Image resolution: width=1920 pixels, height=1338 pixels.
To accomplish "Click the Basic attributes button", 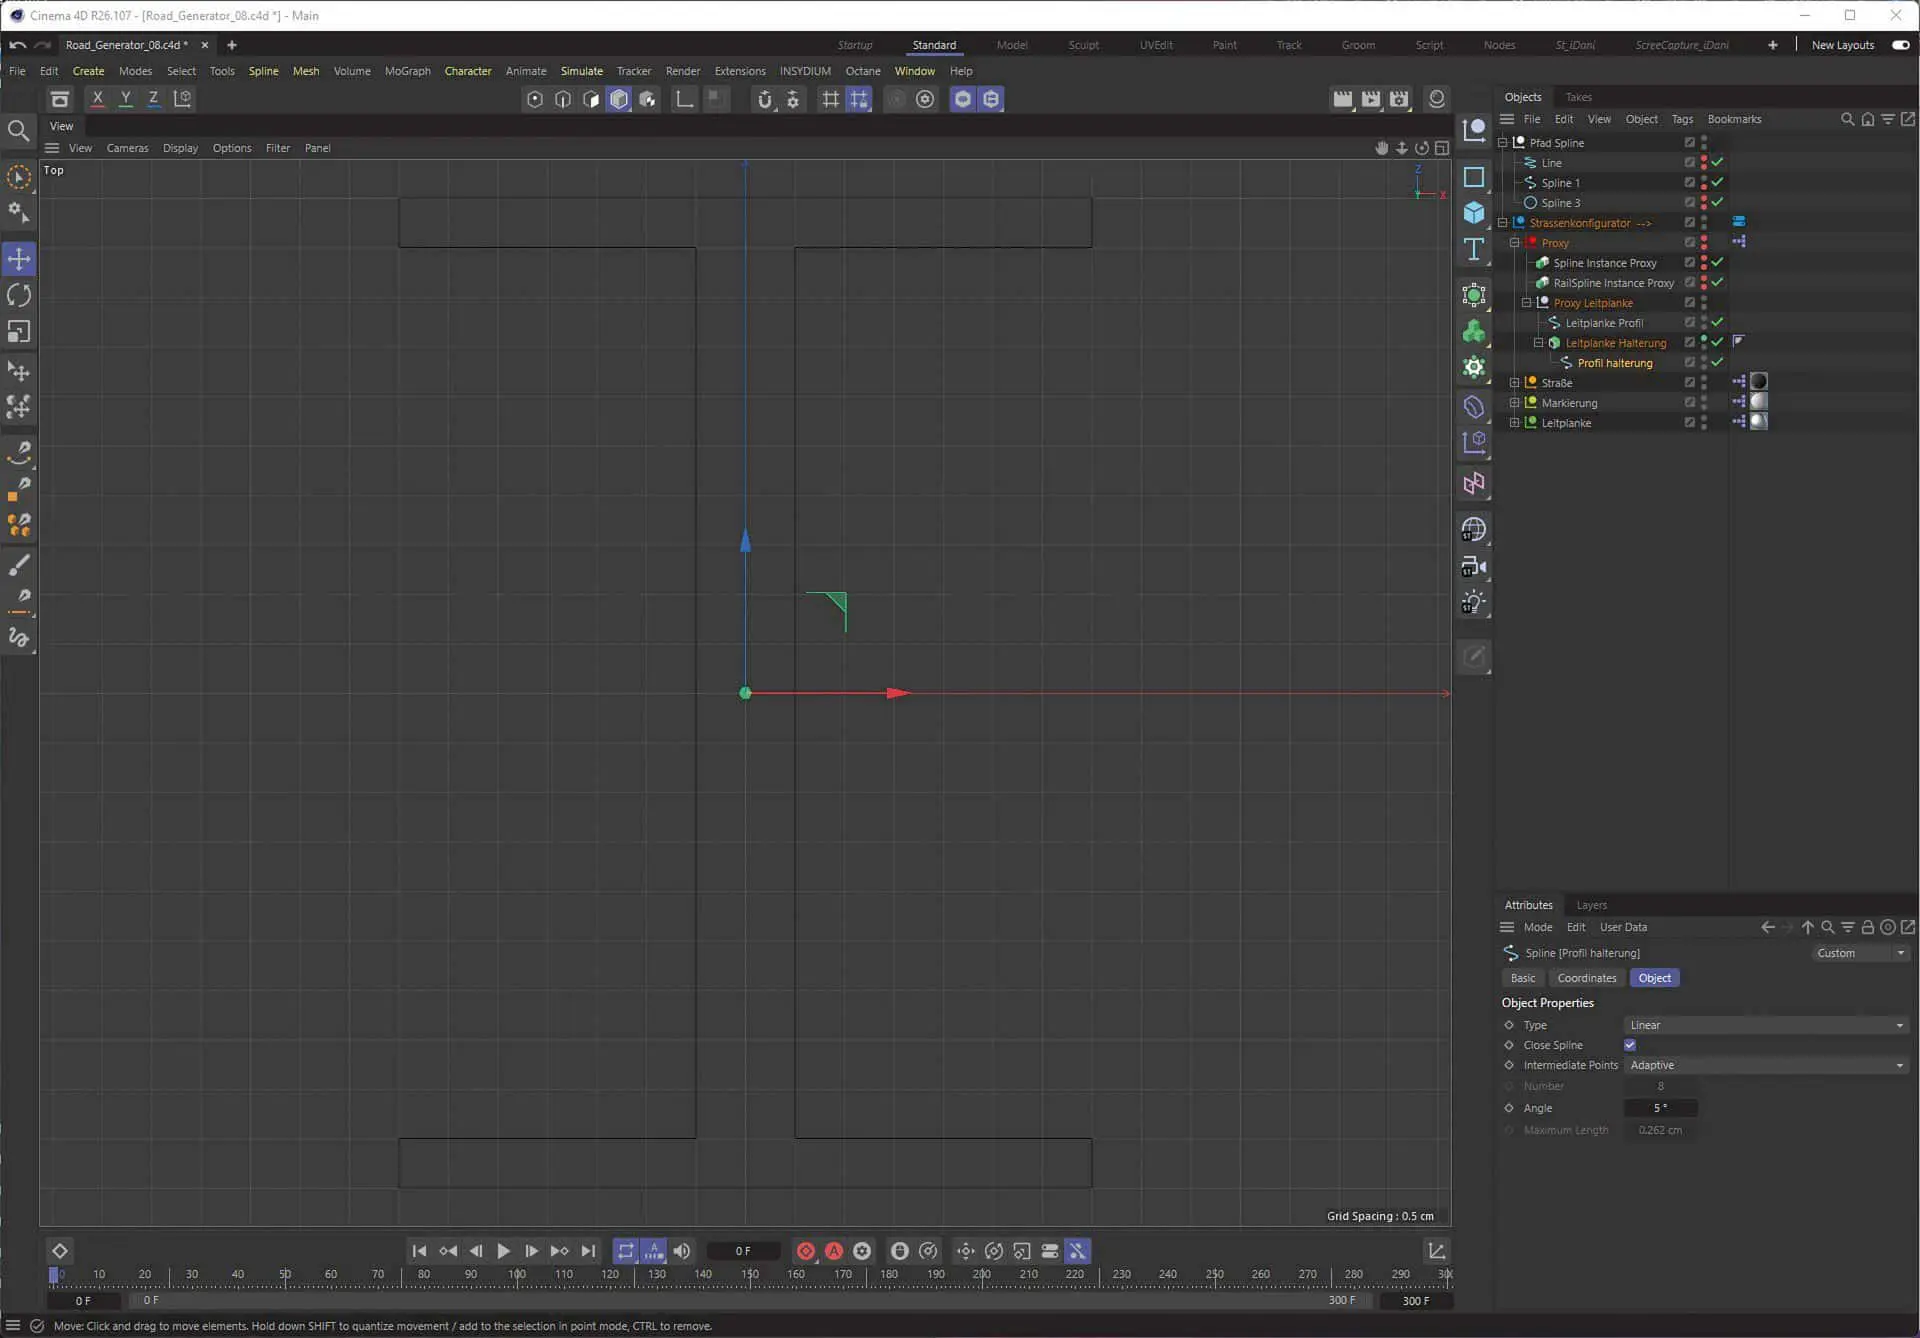I will click(x=1522, y=978).
